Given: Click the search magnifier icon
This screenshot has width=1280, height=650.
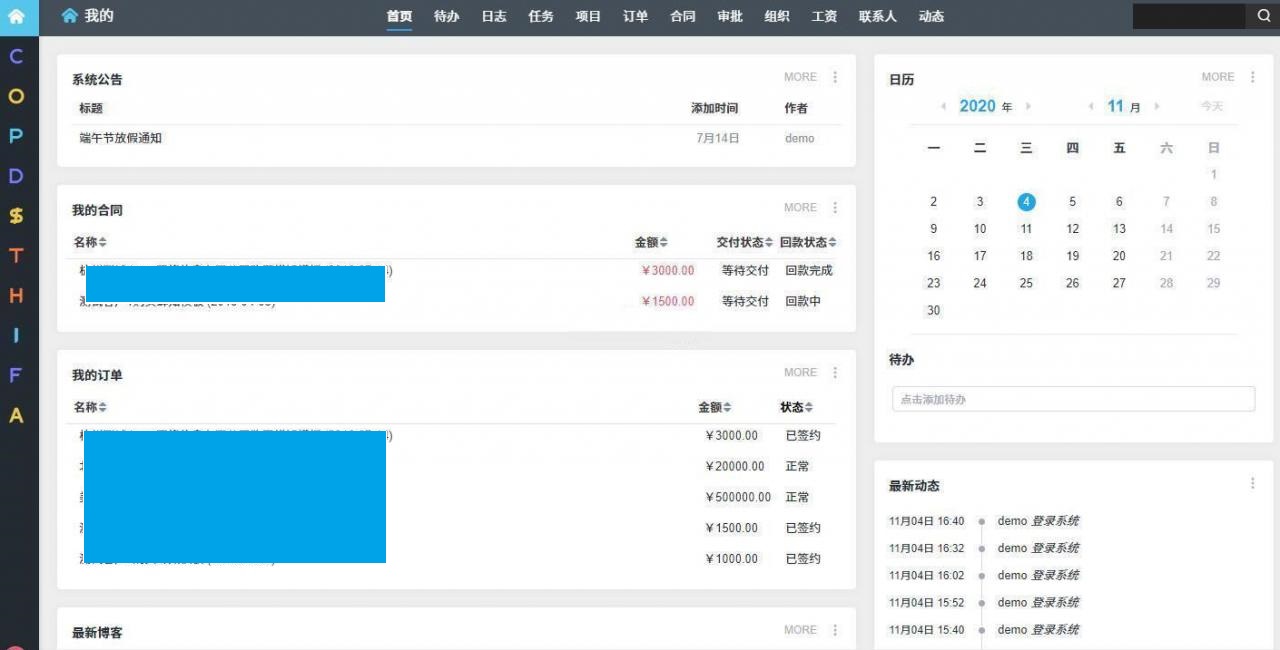Looking at the screenshot, I should (1263, 16).
